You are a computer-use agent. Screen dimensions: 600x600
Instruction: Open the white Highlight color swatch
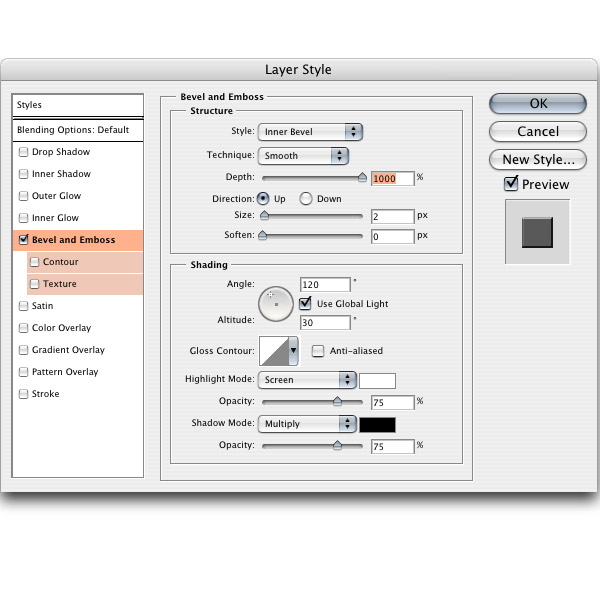click(x=377, y=381)
